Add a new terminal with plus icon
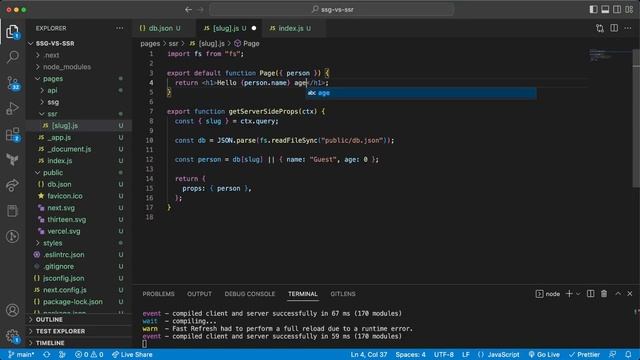Screen dimensions: 640x360 [x=569, y=294]
